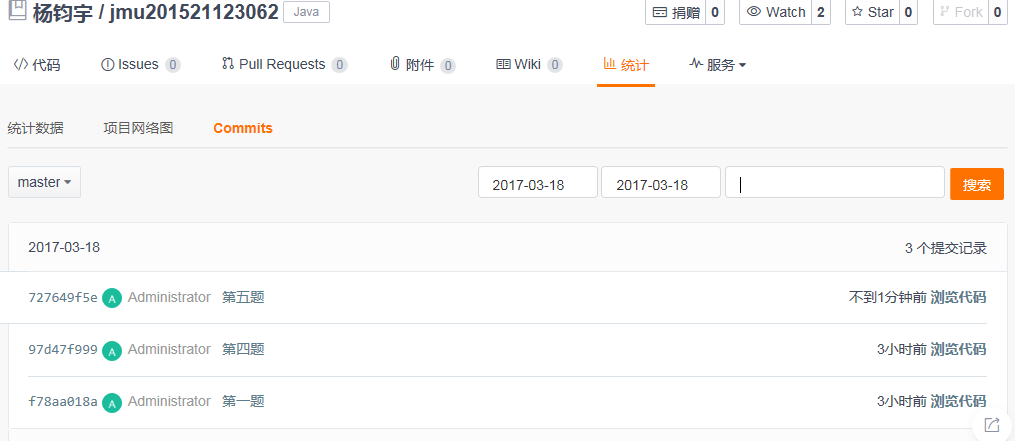Browse code for the 第四题 commit
The image size is (1015, 441).
click(x=959, y=350)
